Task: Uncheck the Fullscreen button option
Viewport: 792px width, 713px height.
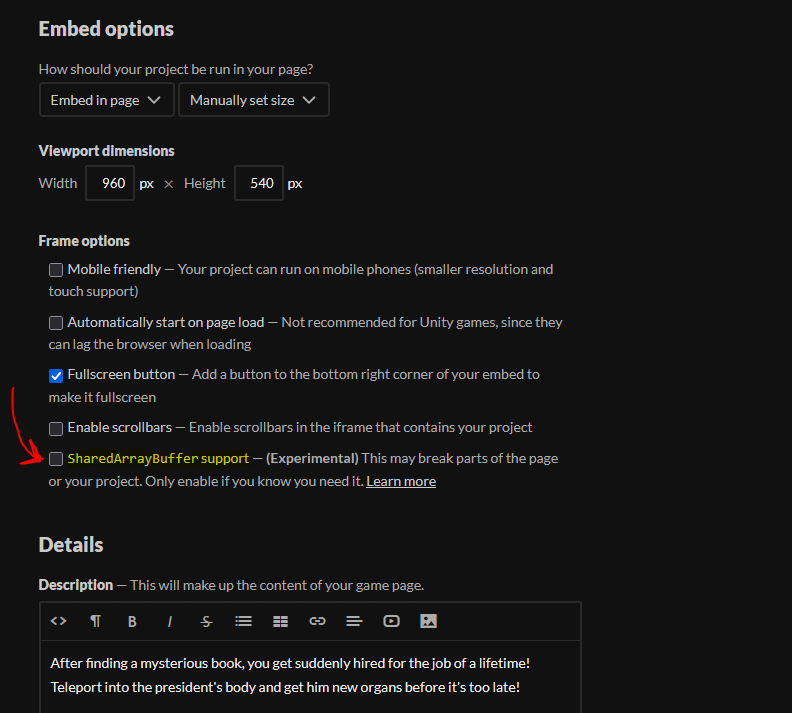Action: (56, 375)
